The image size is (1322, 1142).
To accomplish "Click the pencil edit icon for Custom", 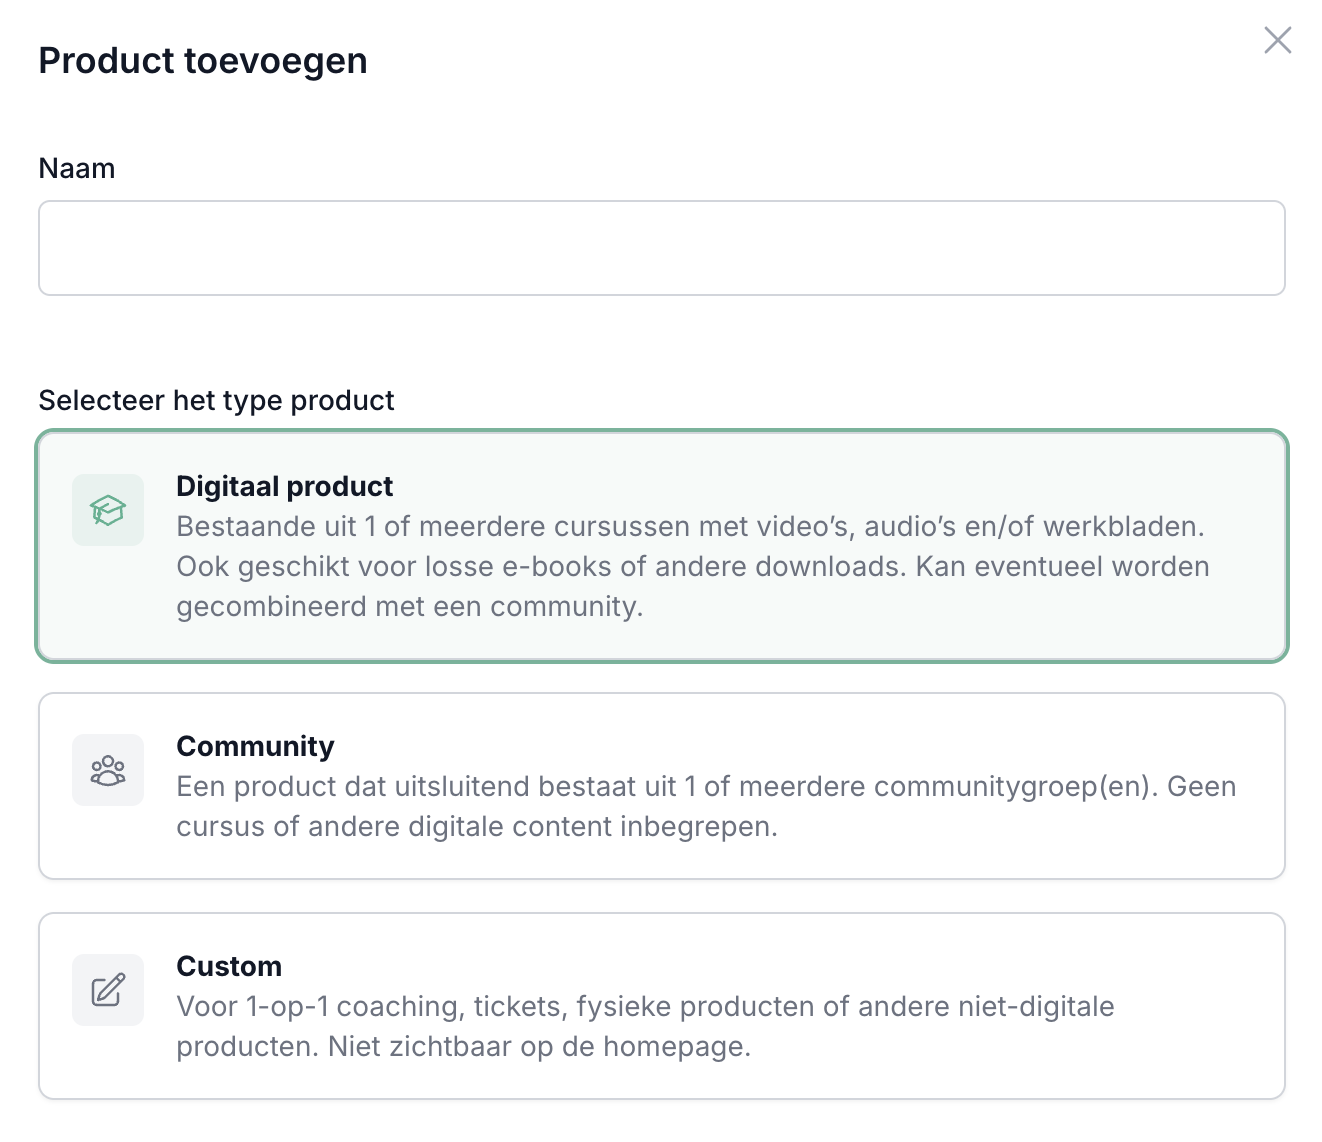I will [108, 990].
